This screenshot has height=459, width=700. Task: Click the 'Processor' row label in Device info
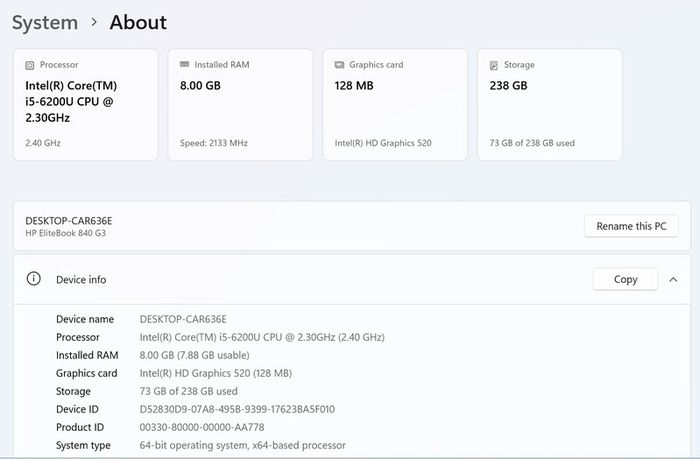[78, 337]
